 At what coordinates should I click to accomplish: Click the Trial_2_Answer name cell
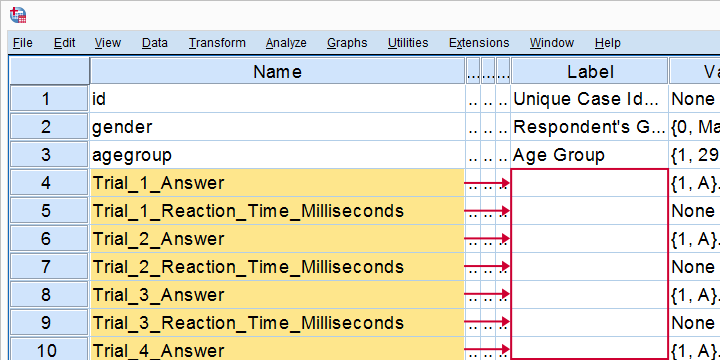(277, 239)
